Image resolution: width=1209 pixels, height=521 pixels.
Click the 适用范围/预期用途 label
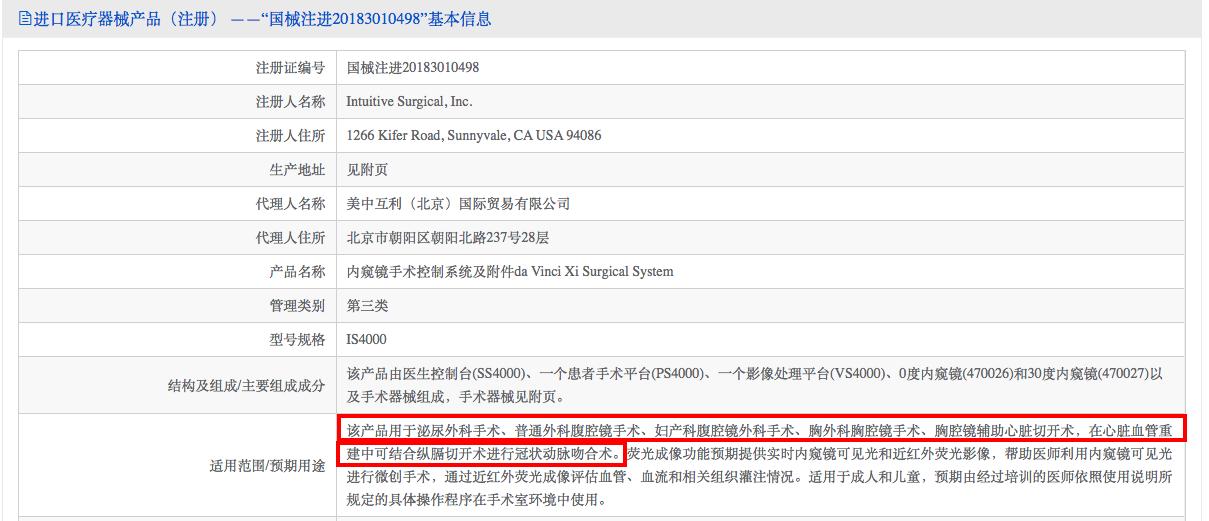coord(267,465)
